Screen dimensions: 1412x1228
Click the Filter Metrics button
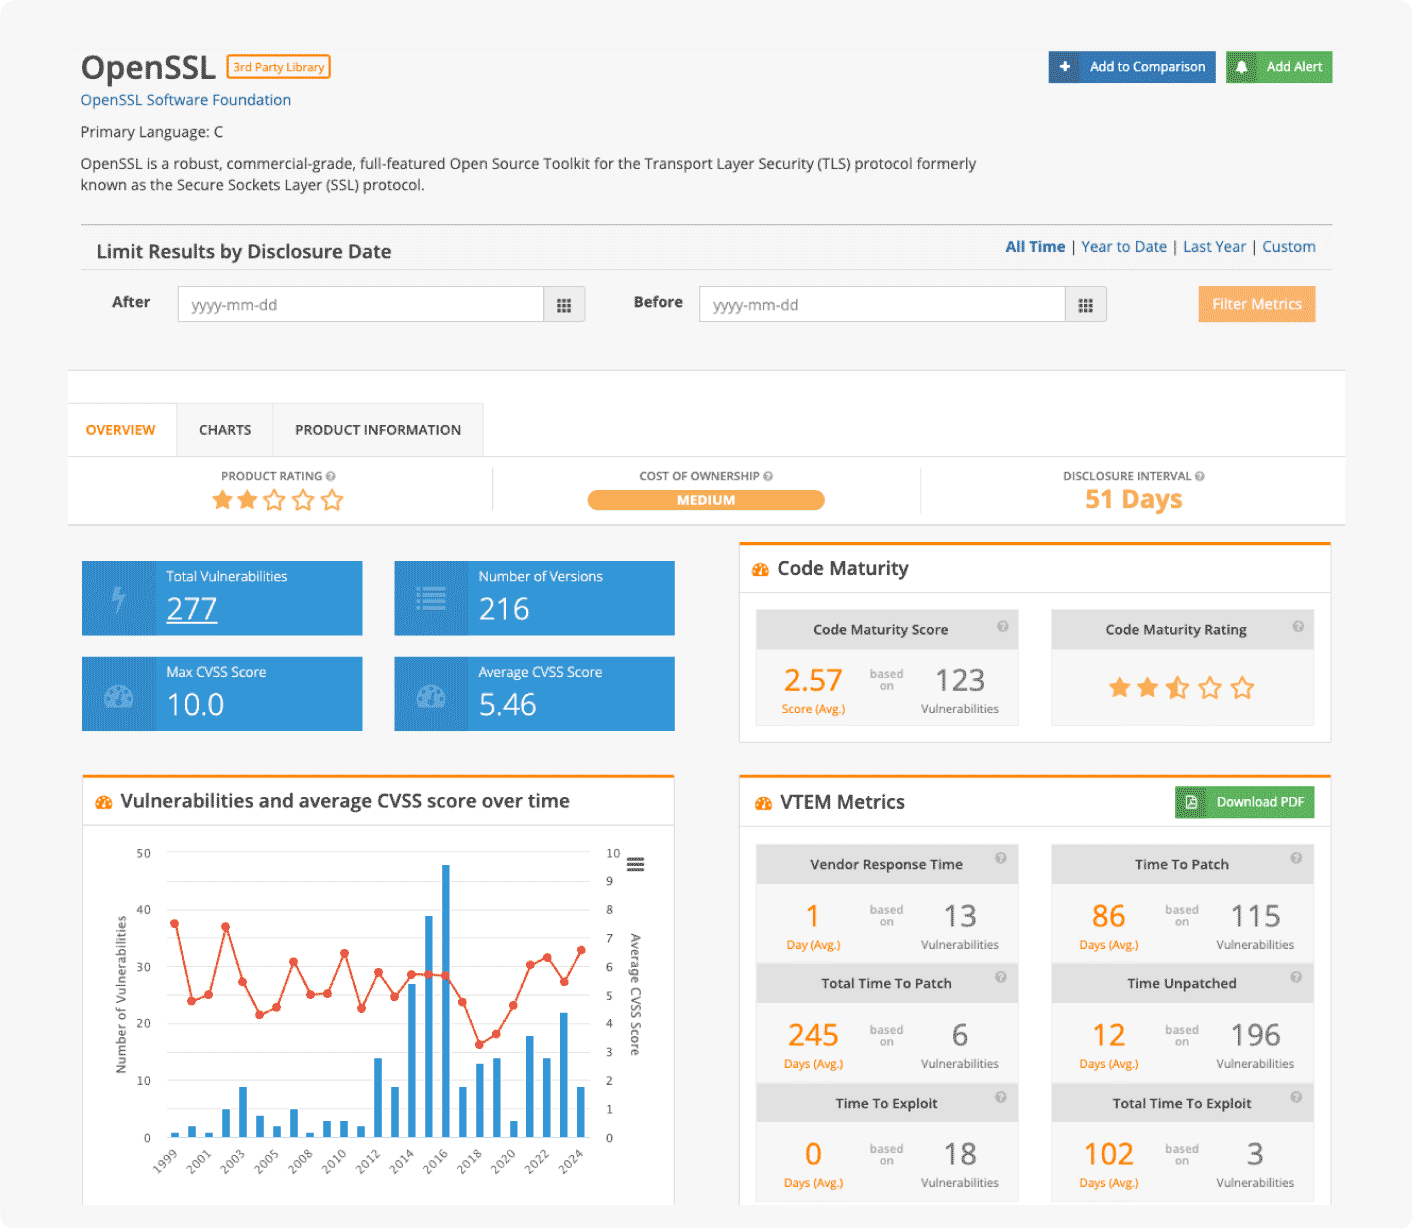pos(1257,304)
